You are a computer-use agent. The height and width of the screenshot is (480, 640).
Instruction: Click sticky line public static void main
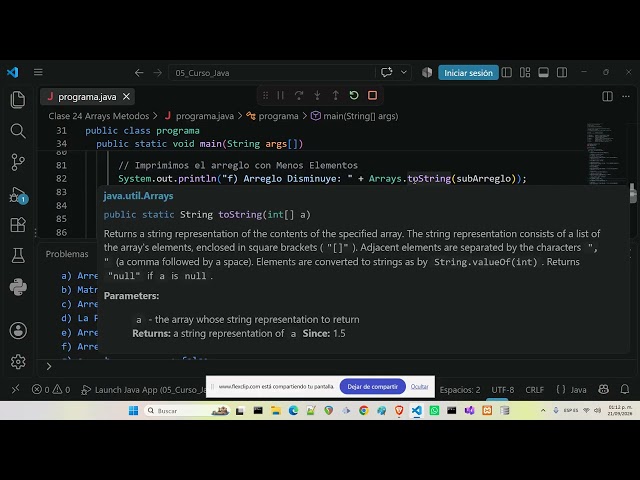200,144
